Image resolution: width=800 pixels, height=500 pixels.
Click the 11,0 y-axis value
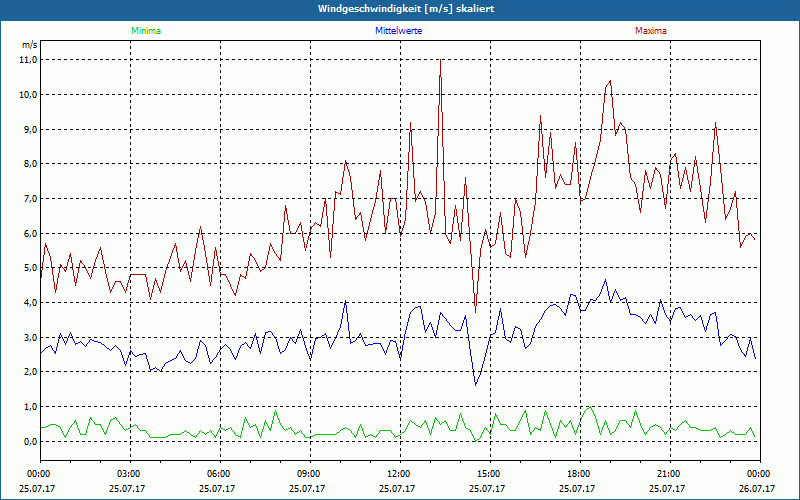pyautogui.click(x=29, y=60)
